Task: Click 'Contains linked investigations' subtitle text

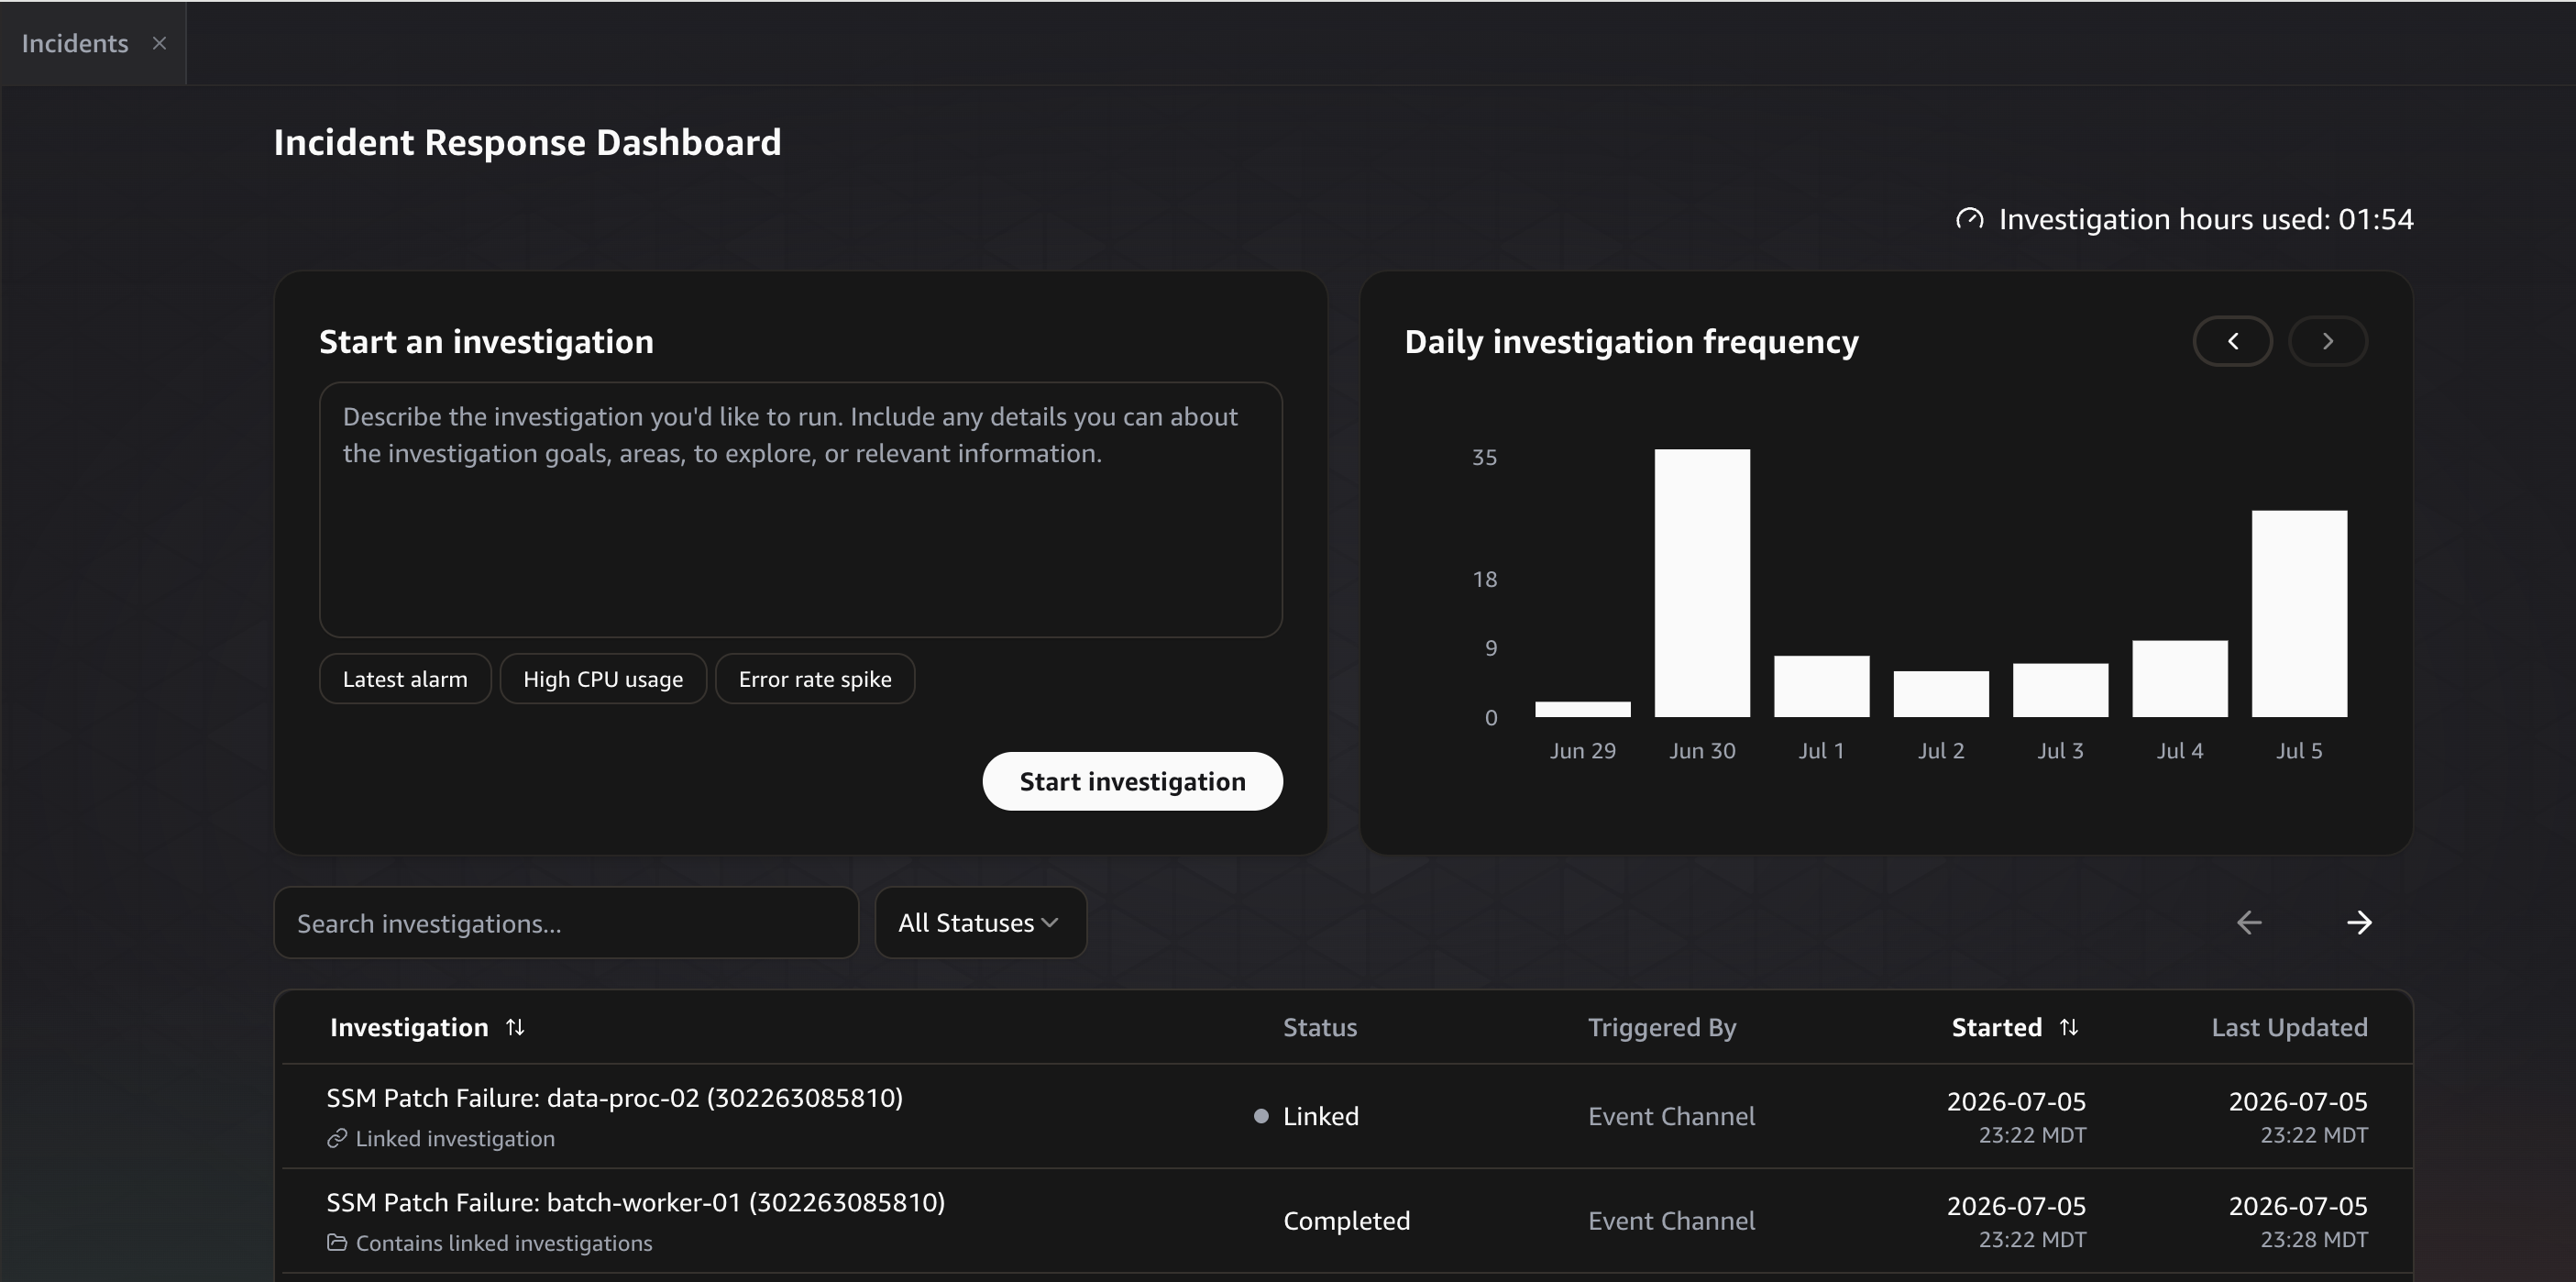Action: coord(504,1242)
